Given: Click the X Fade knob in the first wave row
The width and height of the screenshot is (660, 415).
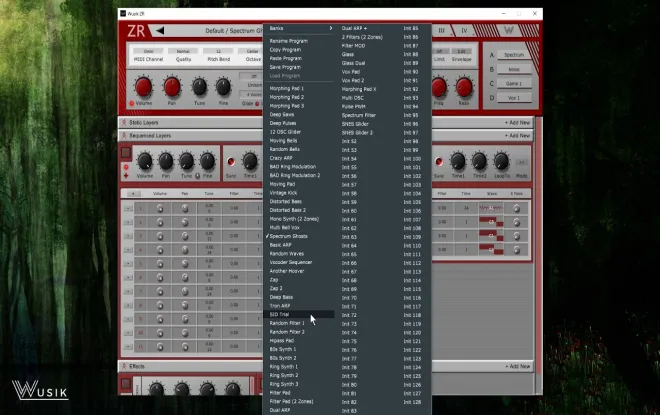Looking at the screenshot, I should click(x=516, y=208).
